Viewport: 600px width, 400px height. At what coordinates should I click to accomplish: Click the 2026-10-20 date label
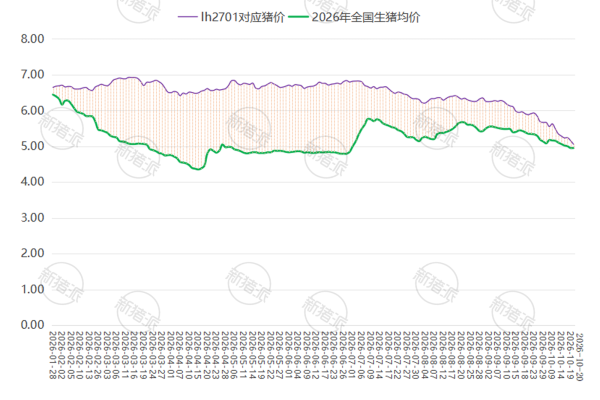point(579,357)
